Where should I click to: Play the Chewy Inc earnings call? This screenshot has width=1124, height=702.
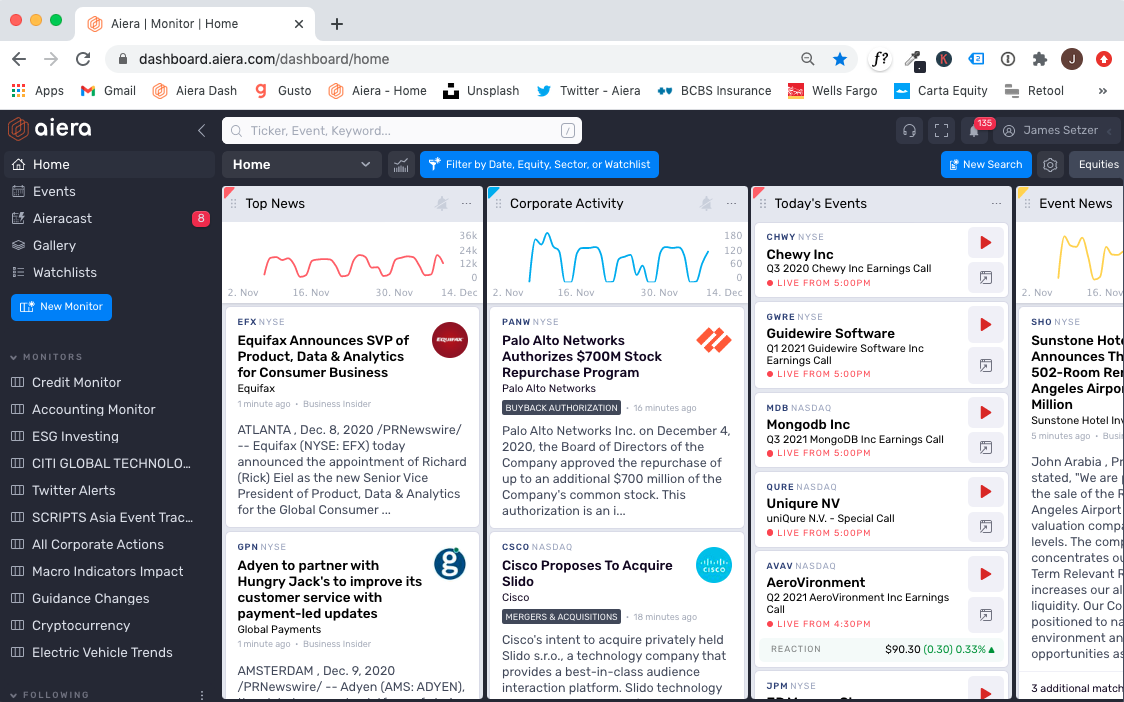coord(986,243)
